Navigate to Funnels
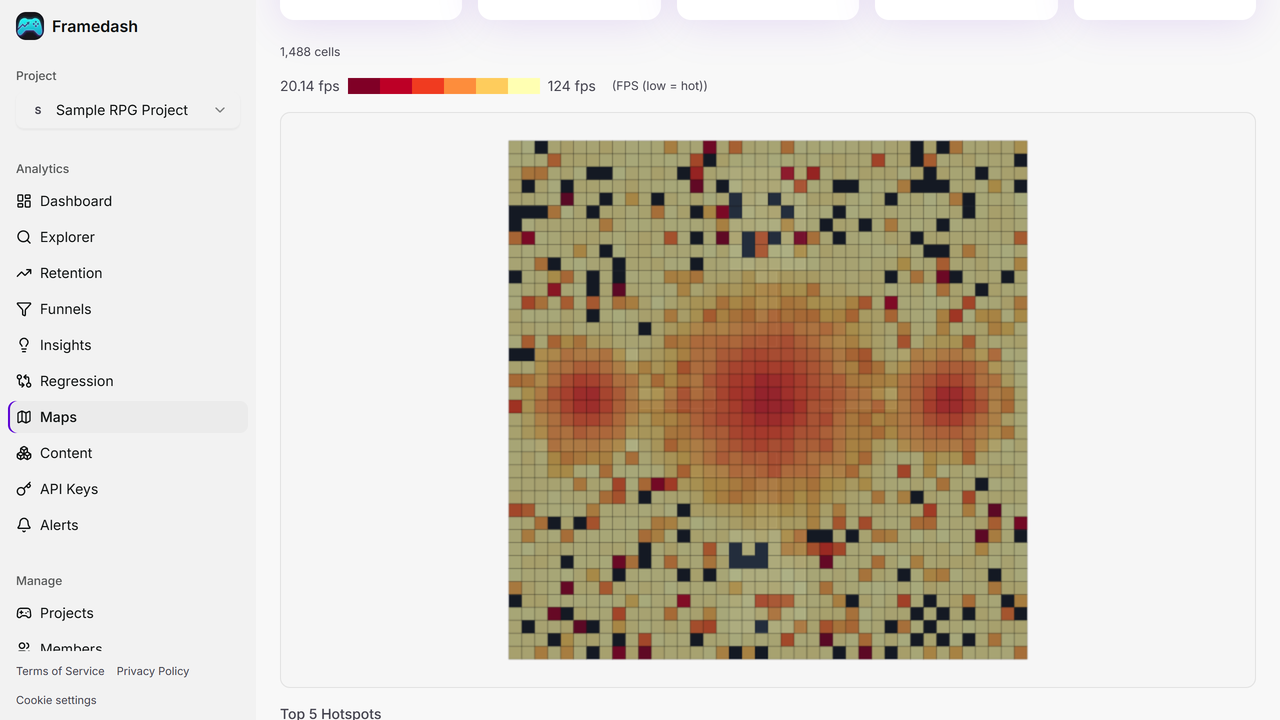 click(x=128, y=309)
